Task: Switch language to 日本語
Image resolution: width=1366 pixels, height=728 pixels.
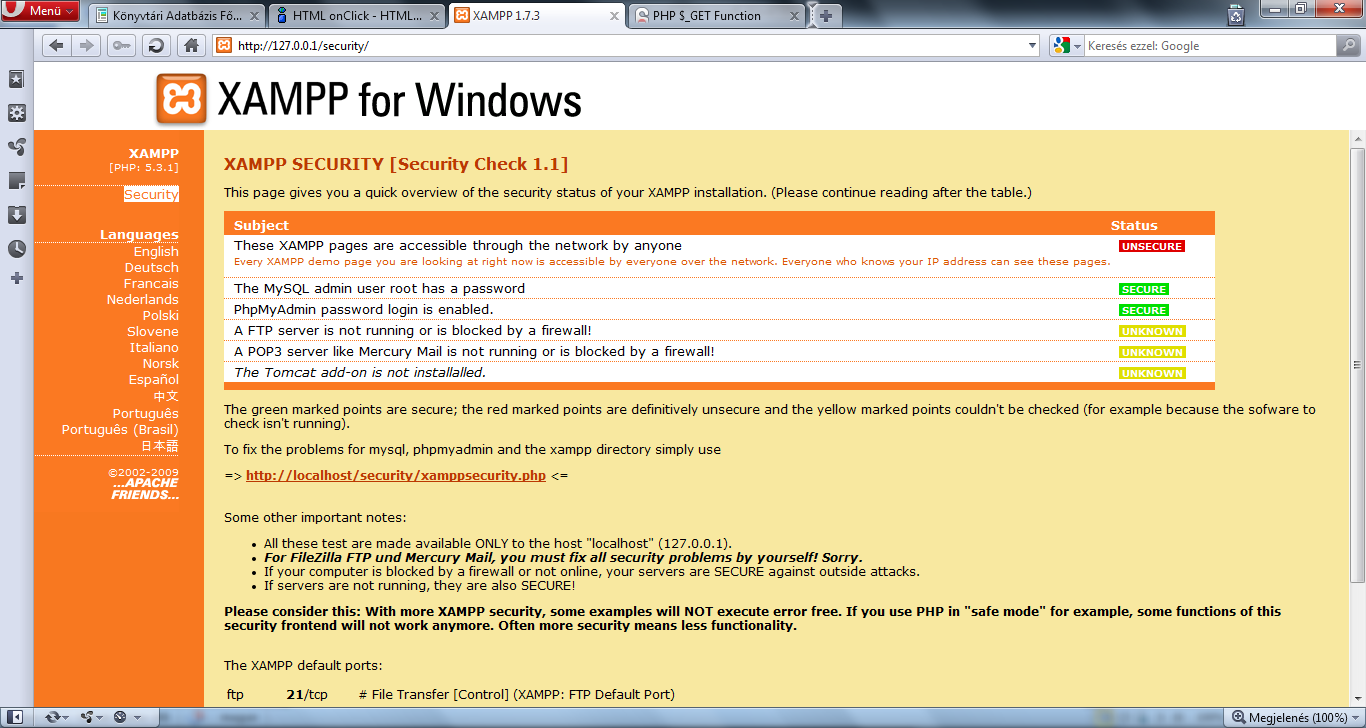Action: click(x=159, y=446)
